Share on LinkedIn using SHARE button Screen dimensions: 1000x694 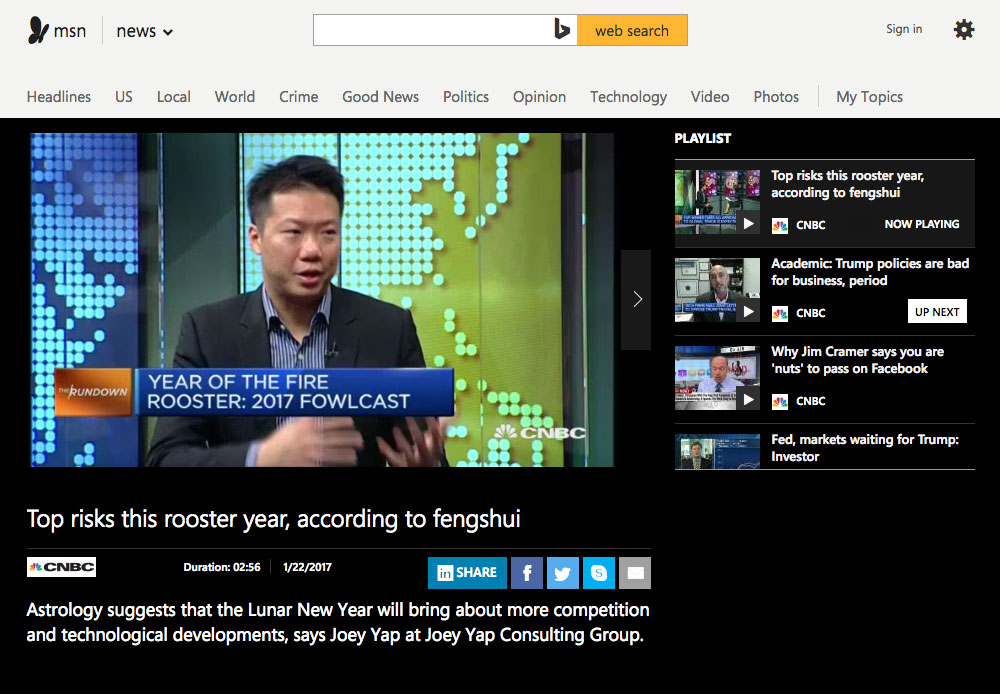click(467, 573)
